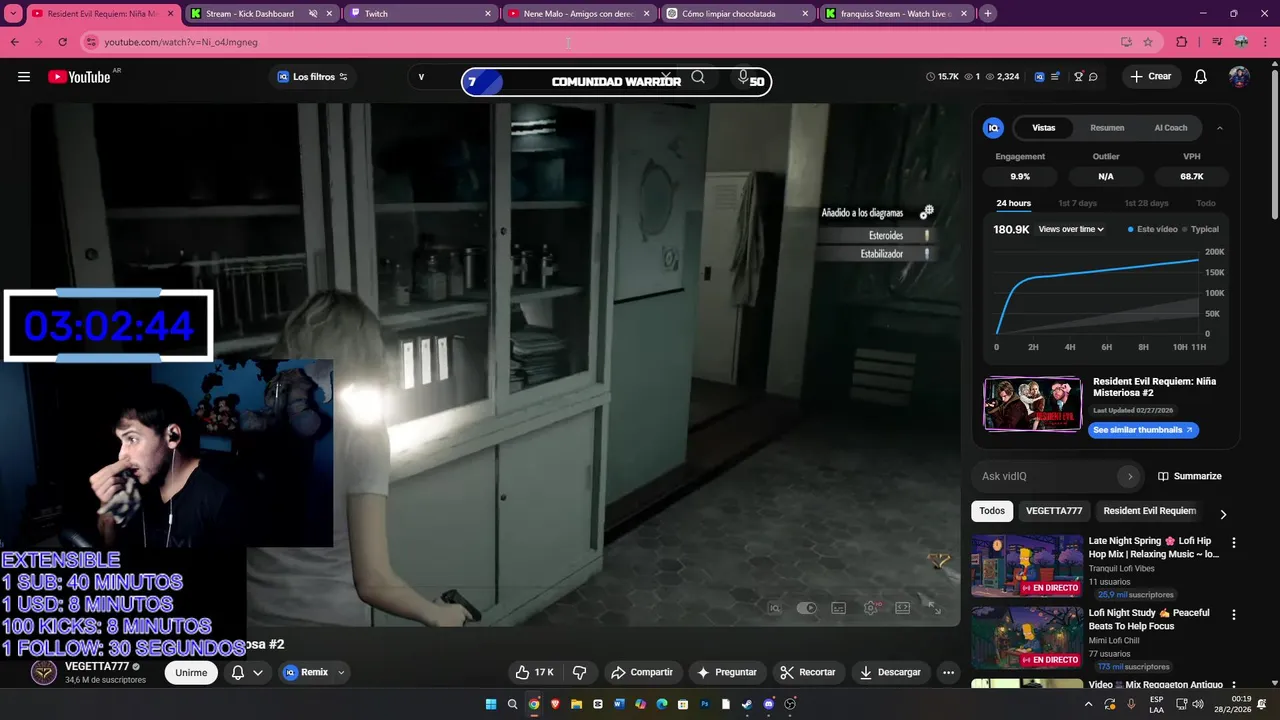Switch to the Twitch browser tab
Viewport: 1280px width, 720px height.
point(421,14)
